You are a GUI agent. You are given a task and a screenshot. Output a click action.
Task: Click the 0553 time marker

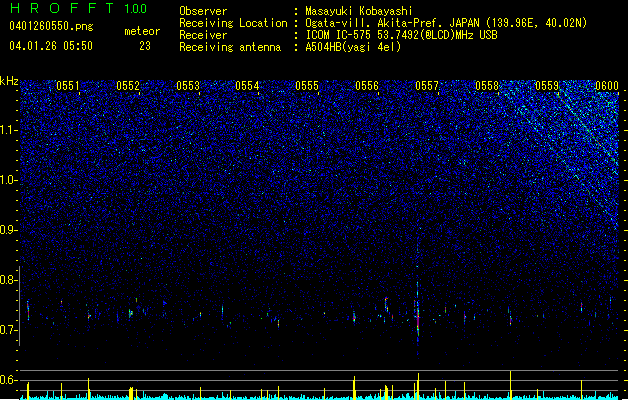click(188, 86)
